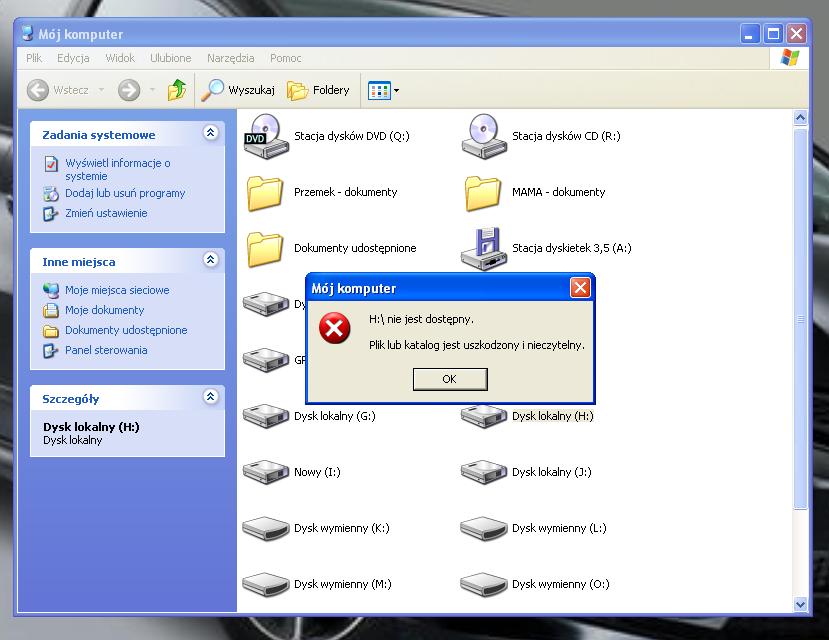This screenshot has height=640, width=829.
Task: Select the Dysk lokalny (G:) drive icon
Action: [266, 416]
